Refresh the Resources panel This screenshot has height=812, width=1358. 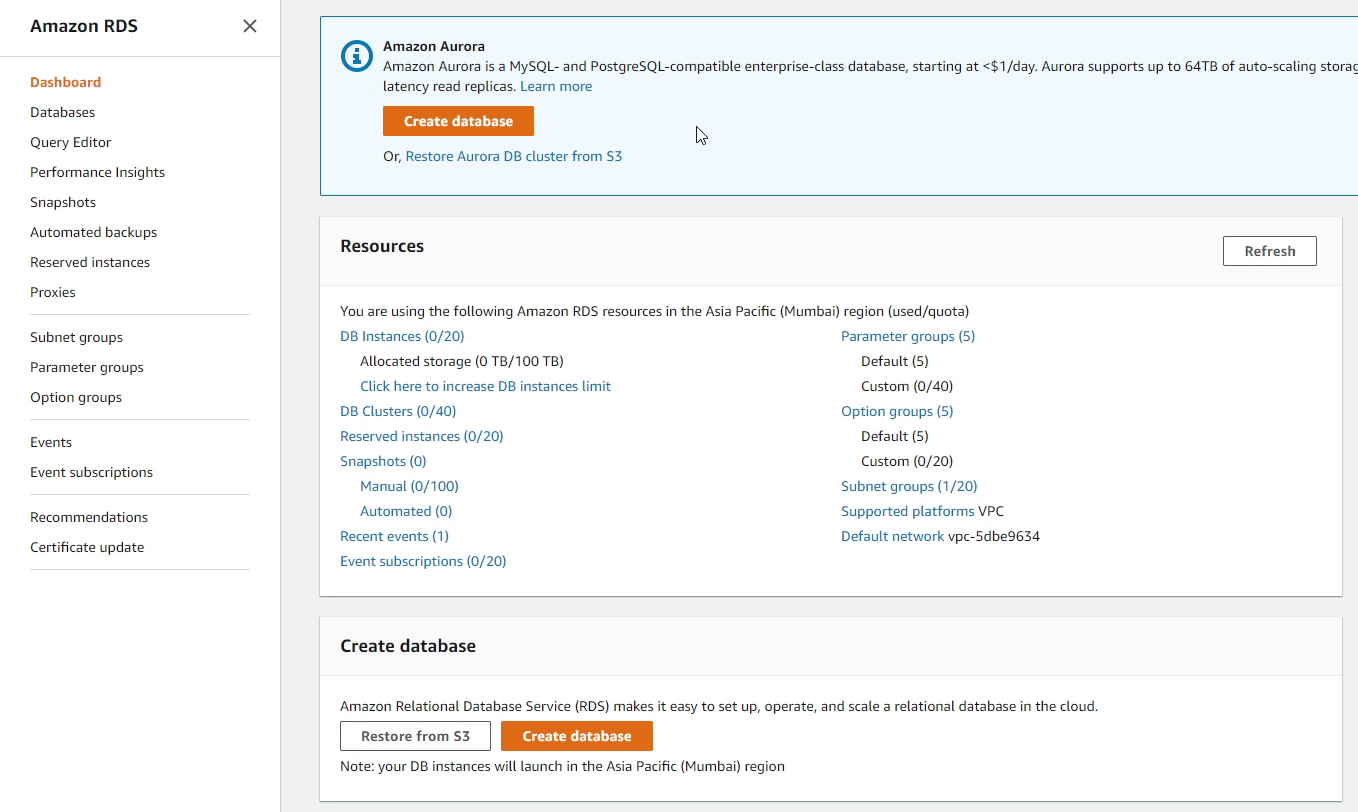coord(1269,251)
